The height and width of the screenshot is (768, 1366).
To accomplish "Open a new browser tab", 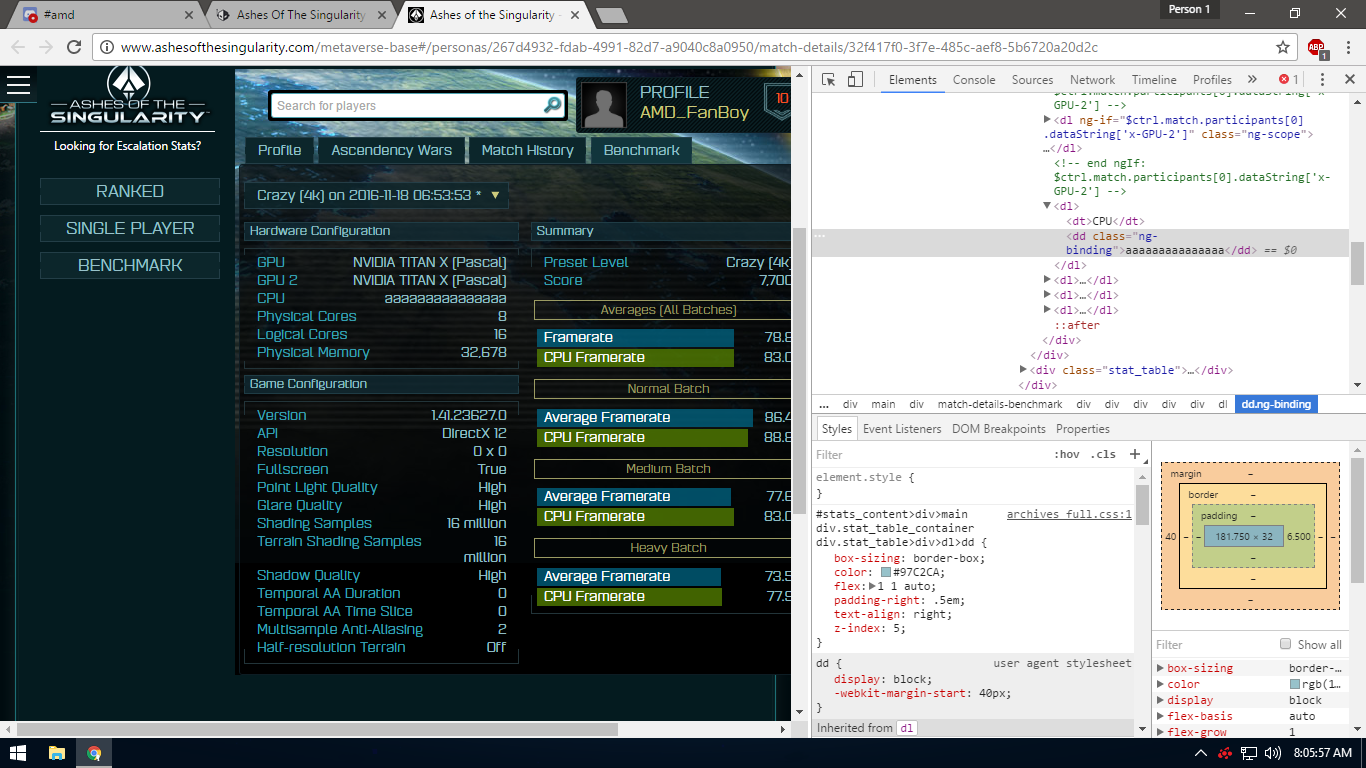I will [x=611, y=15].
